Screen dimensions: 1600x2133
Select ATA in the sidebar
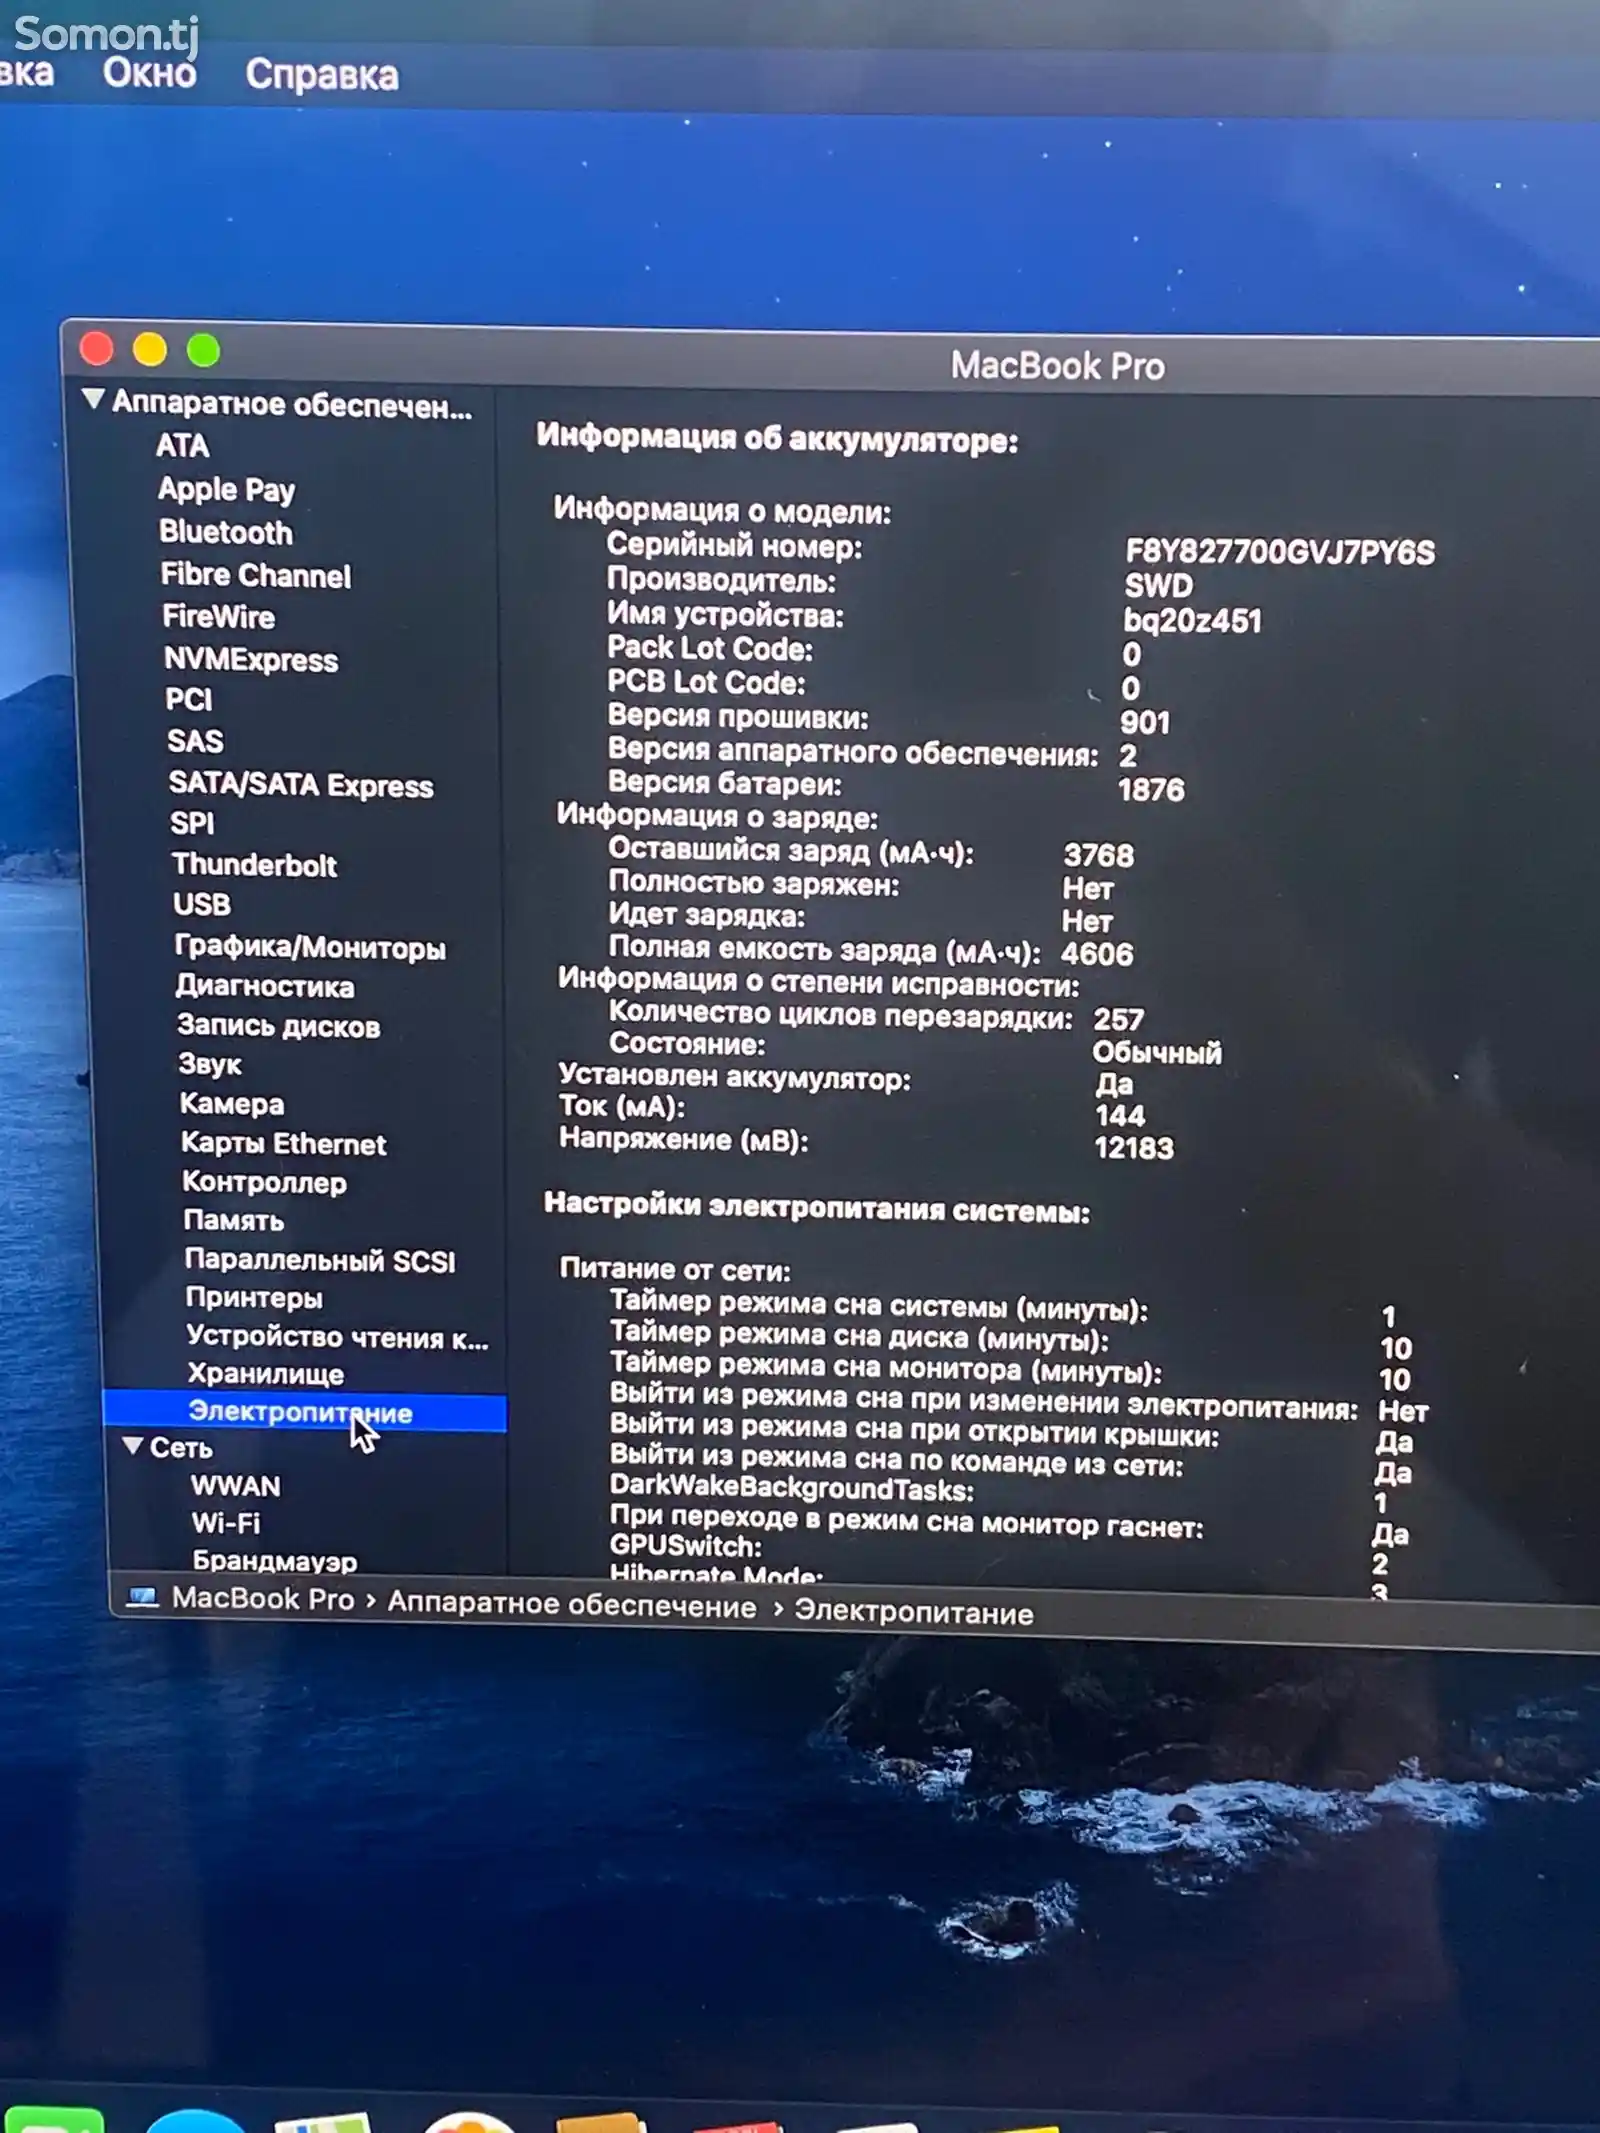click(x=182, y=445)
